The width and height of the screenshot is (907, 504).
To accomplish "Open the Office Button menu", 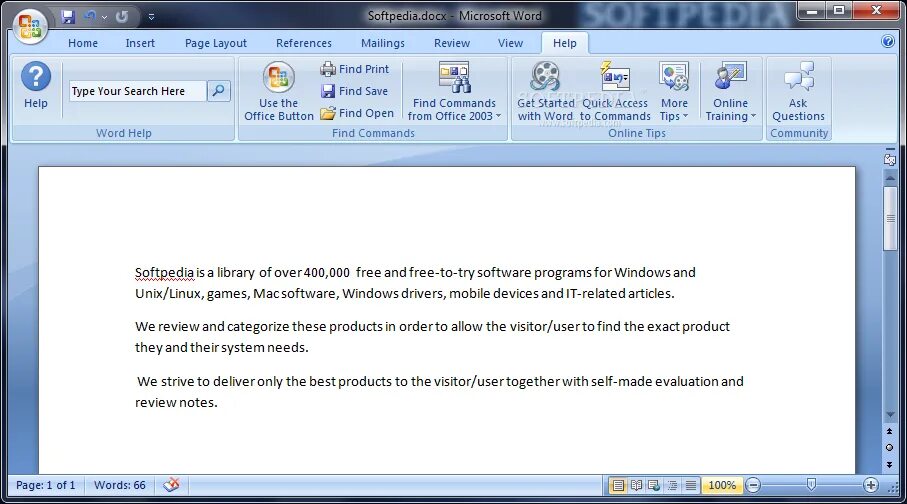I will (30, 26).
